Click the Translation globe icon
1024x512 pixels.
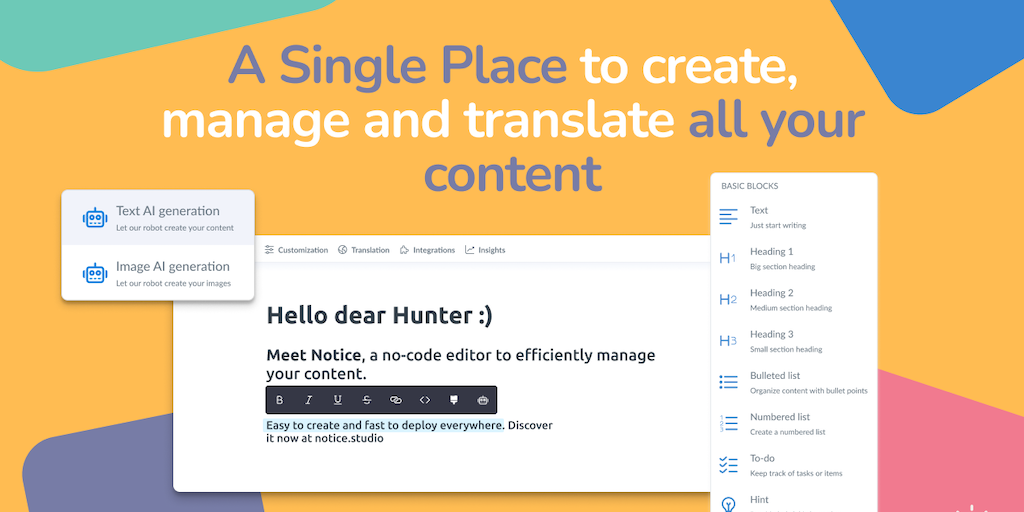[343, 249]
